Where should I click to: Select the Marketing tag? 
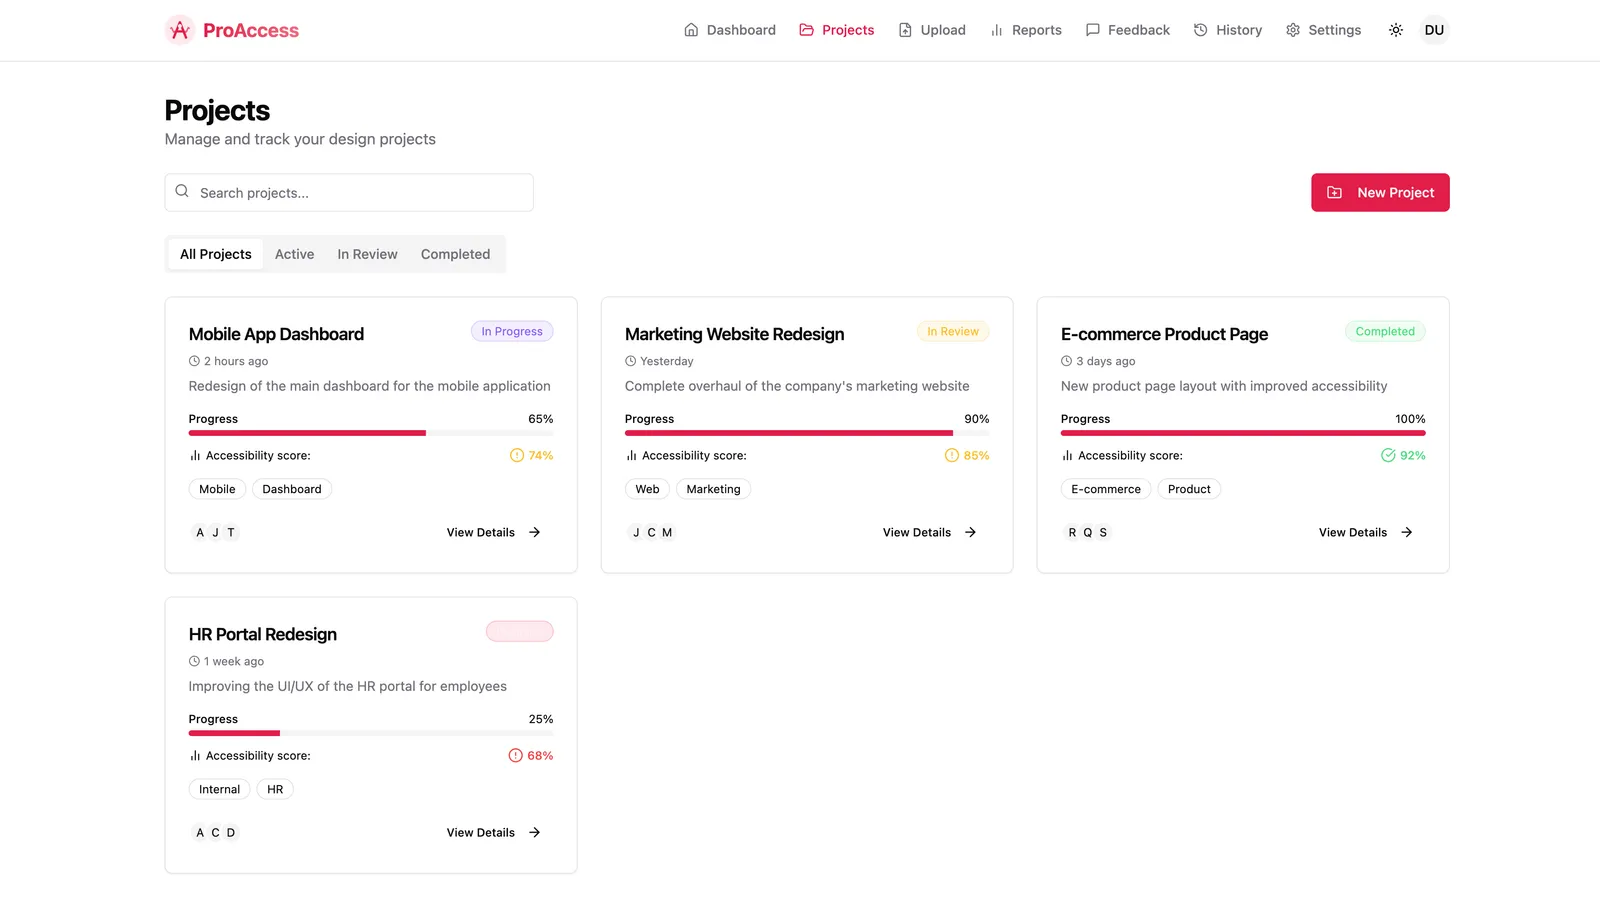(x=713, y=489)
